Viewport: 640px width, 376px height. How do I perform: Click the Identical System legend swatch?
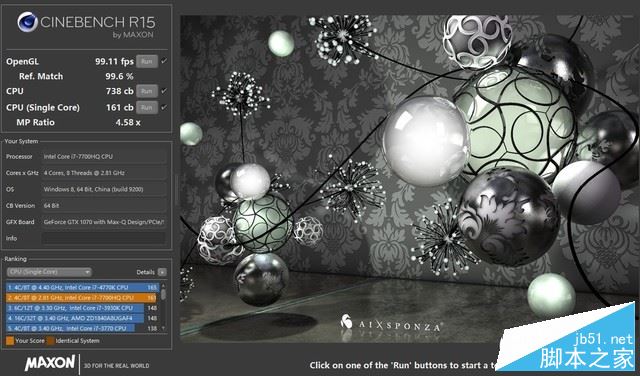[x=50, y=340]
